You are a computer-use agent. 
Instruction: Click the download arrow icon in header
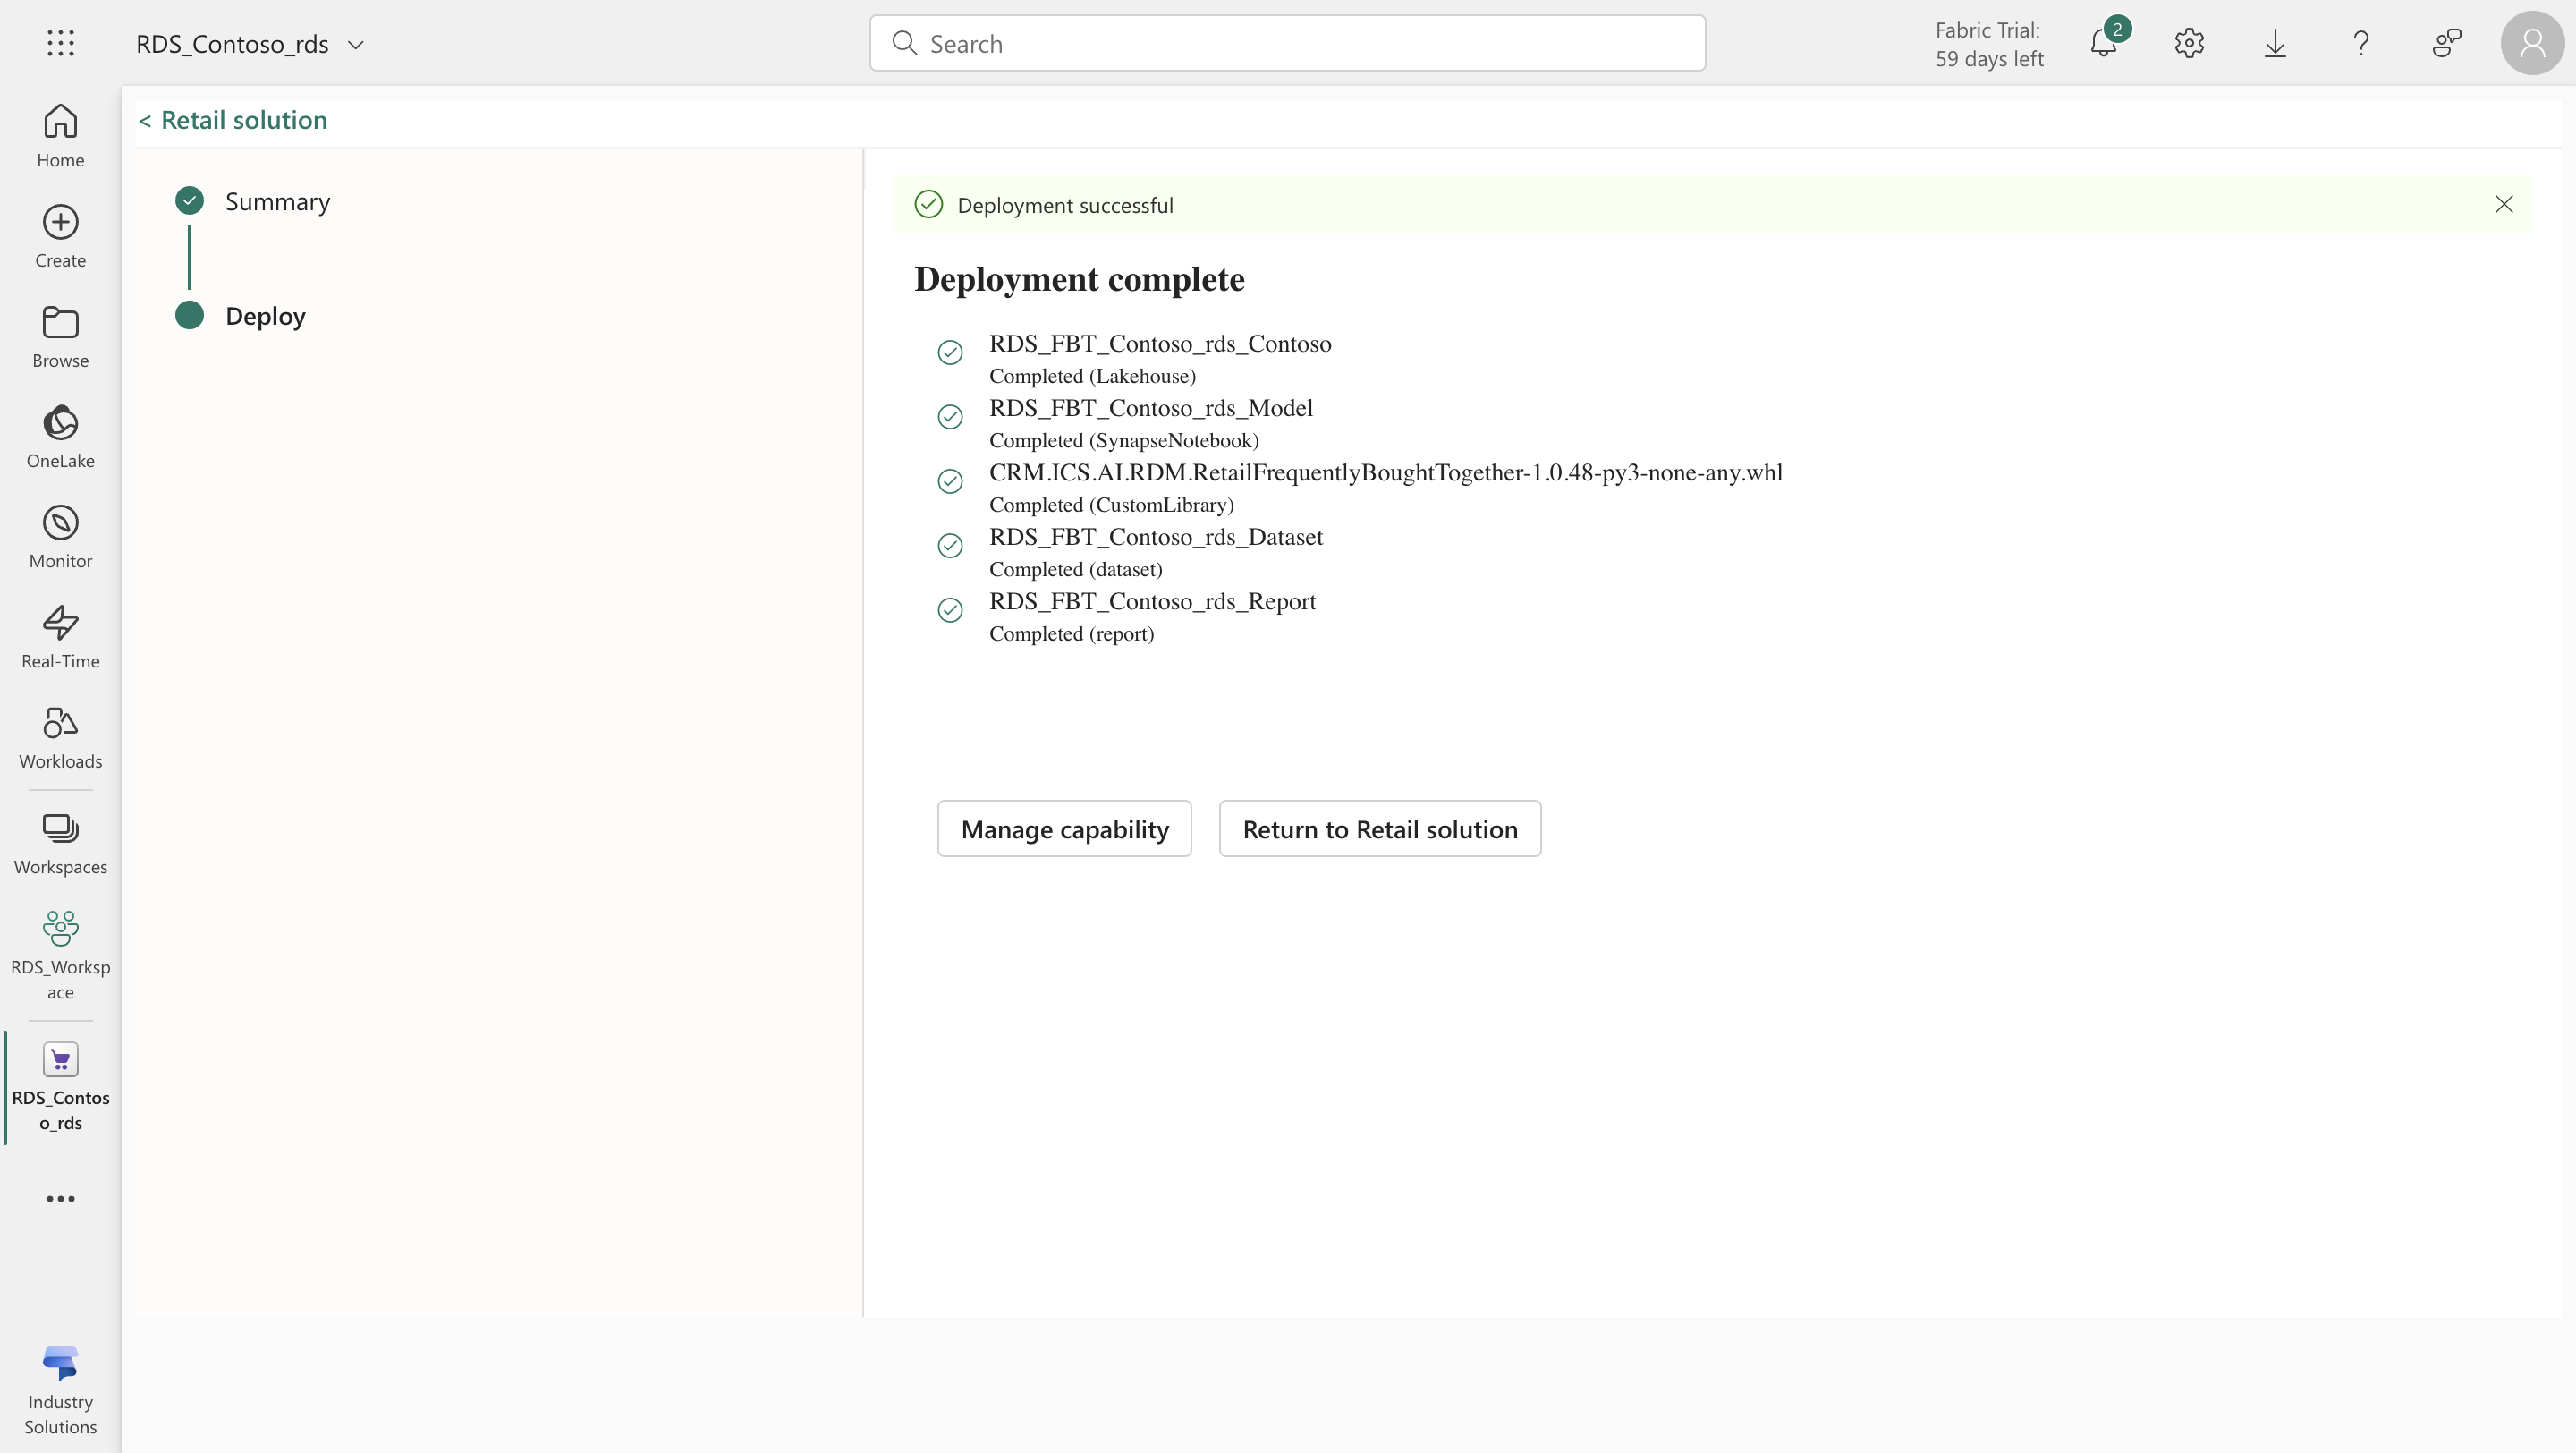pyautogui.click(x=2275, y=43)
